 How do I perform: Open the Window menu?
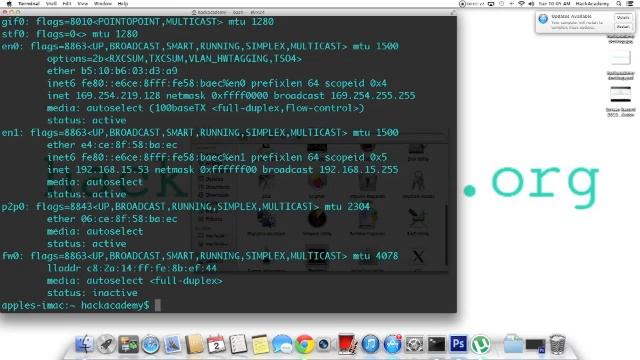(102, 4)
